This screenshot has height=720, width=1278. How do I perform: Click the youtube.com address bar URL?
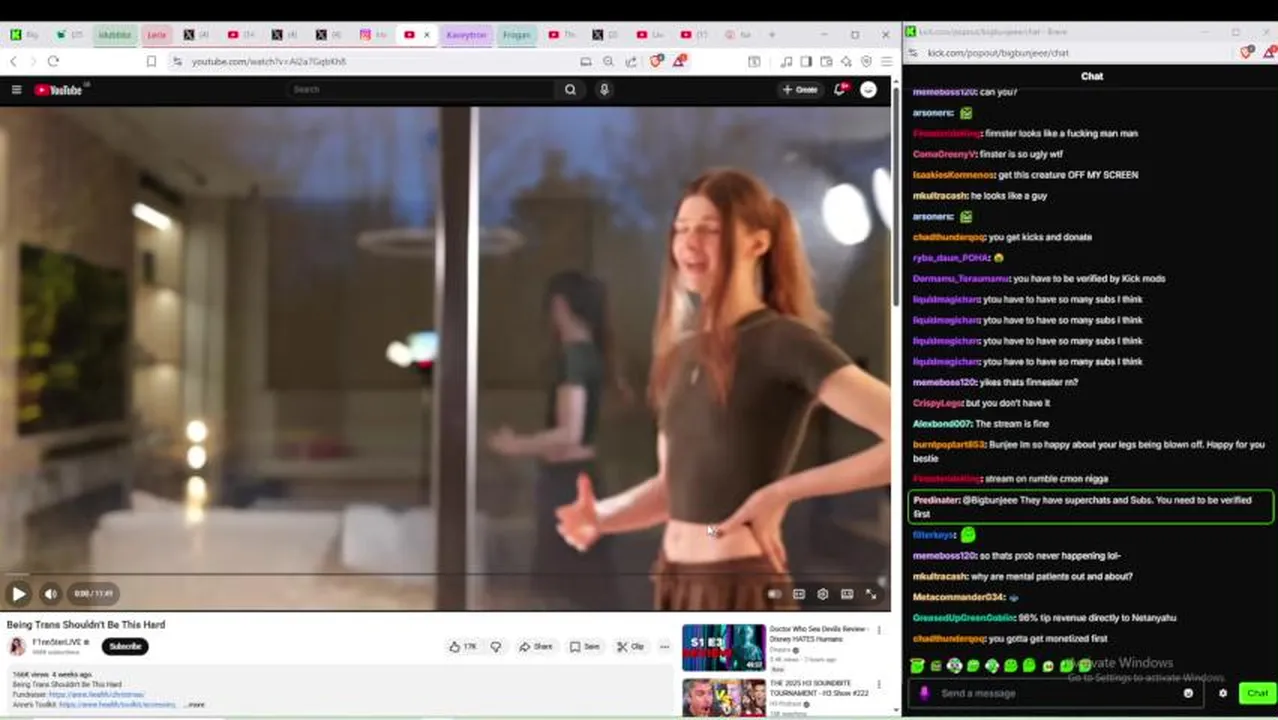(x=268, y=62)
